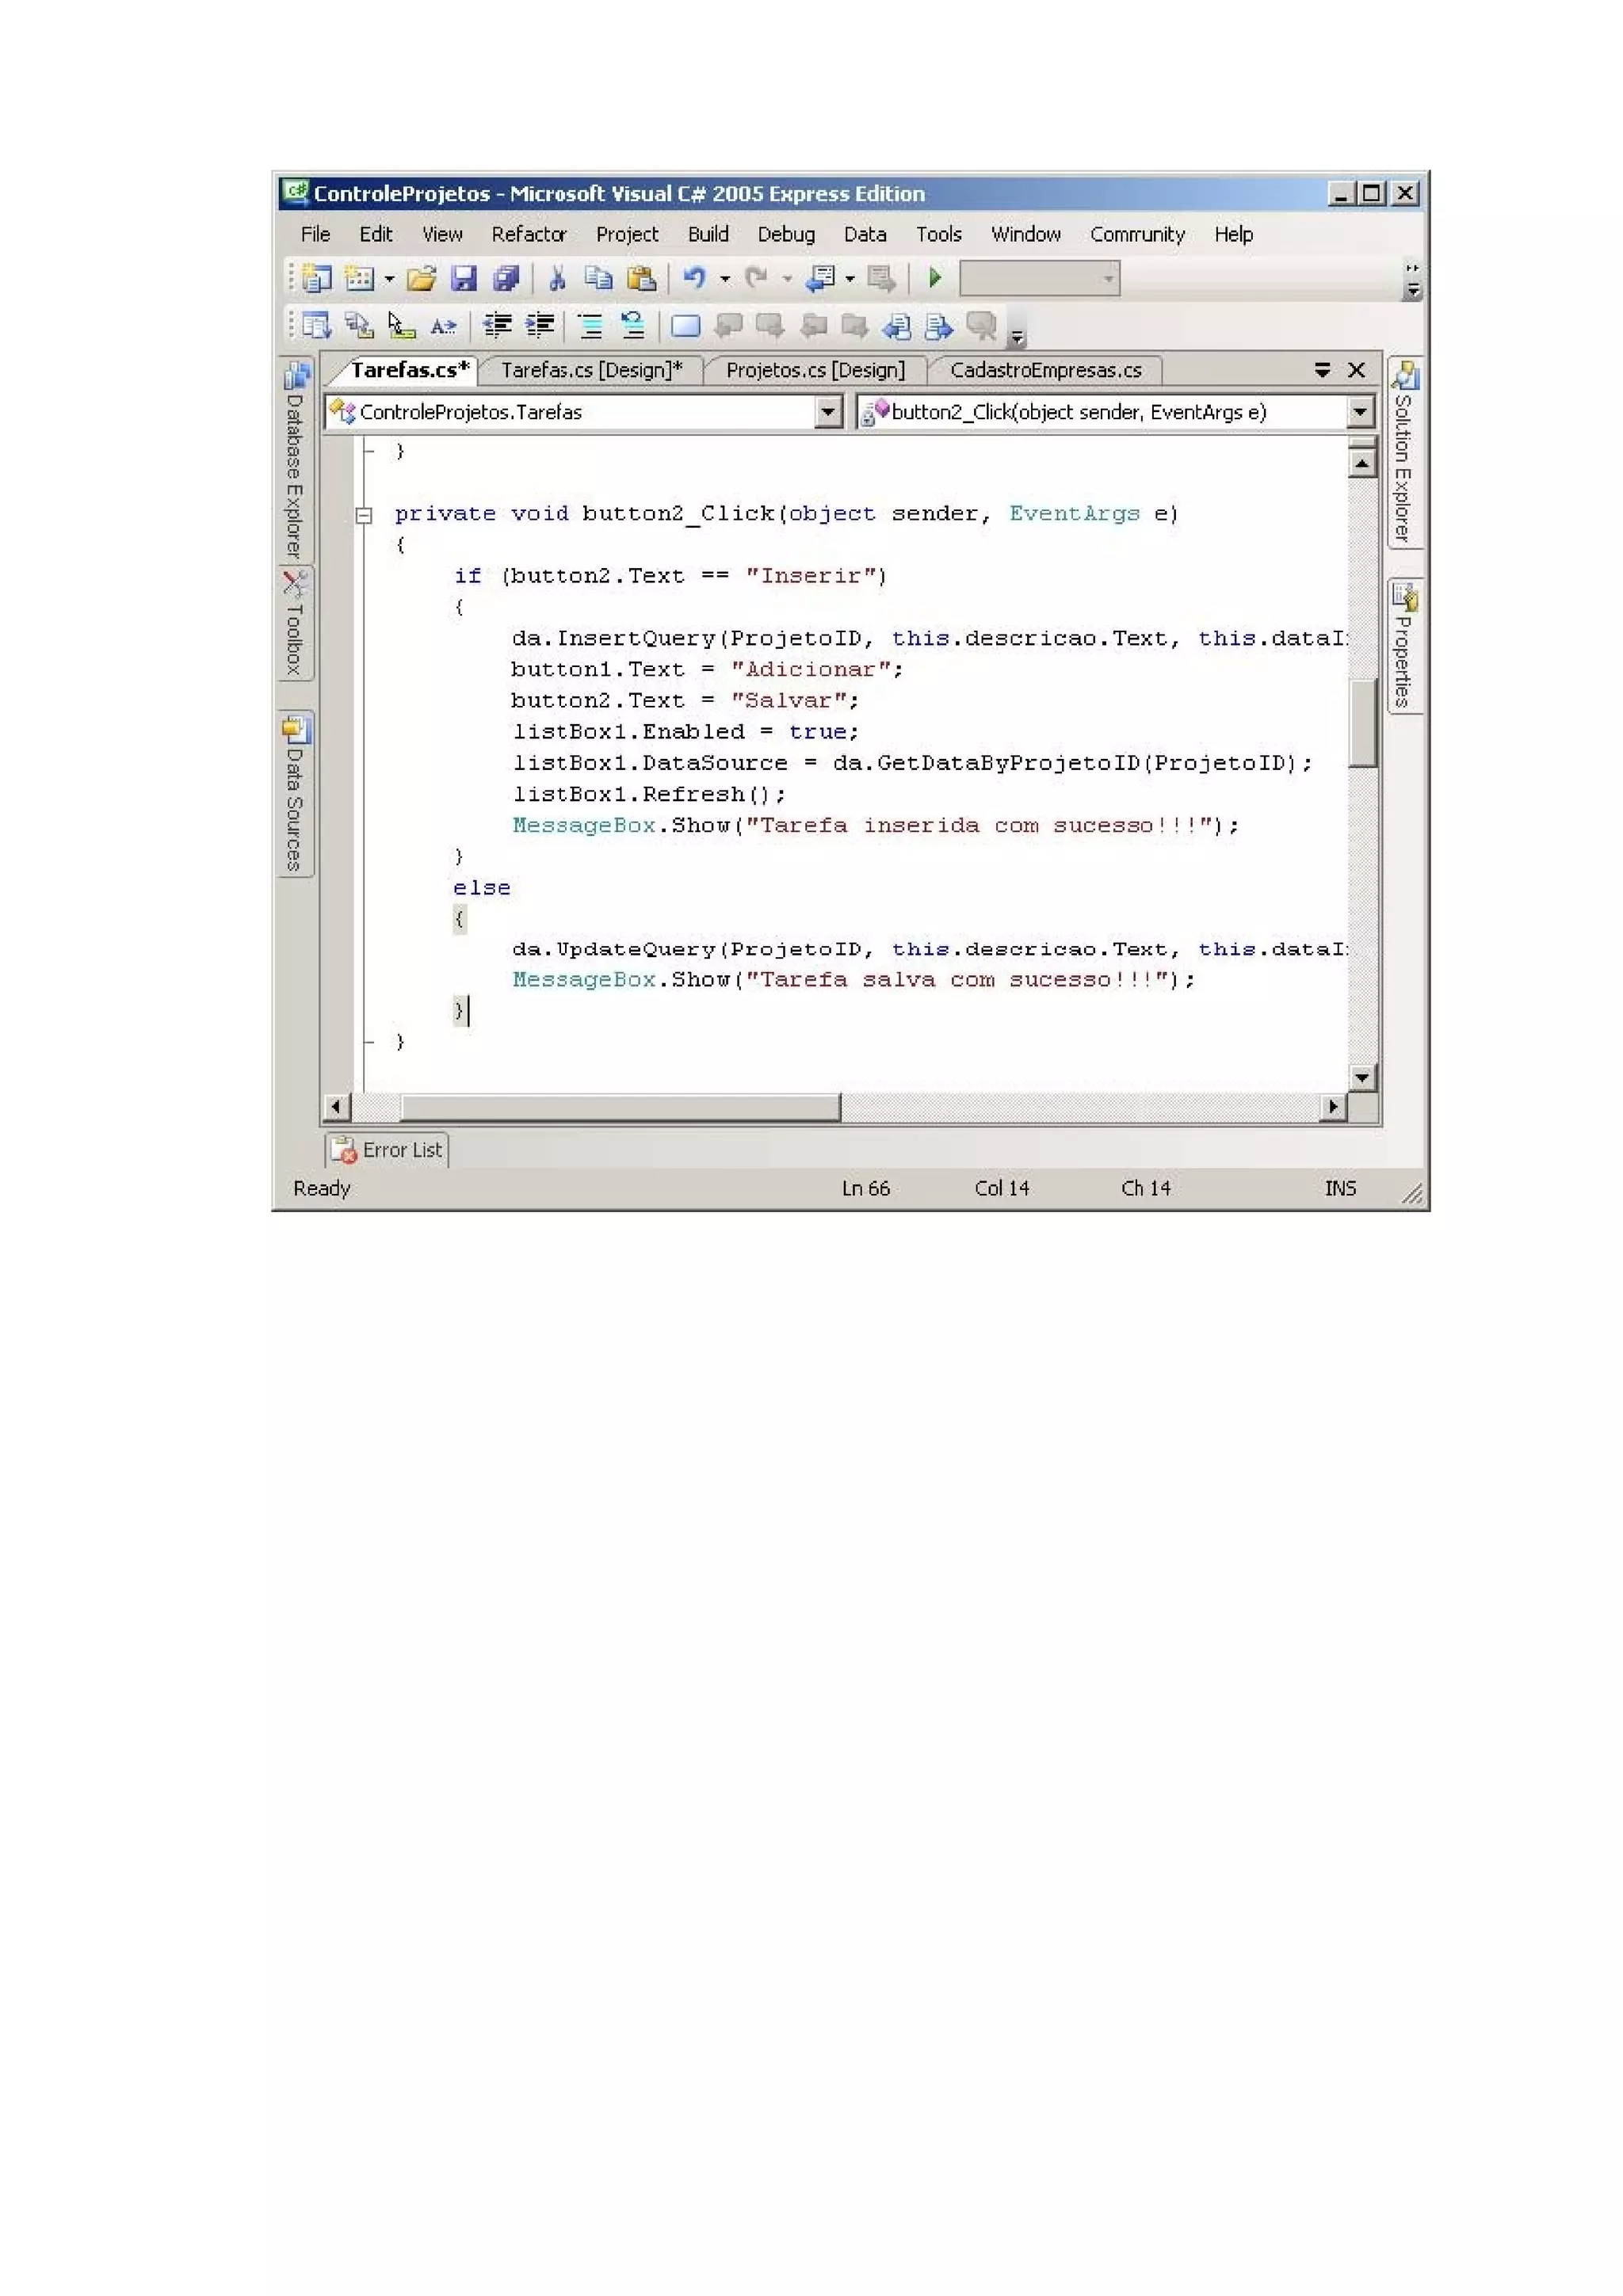Open the button2_Click members dropdown
This screenshot has height=2296, width=1623.
(1359, 411)
